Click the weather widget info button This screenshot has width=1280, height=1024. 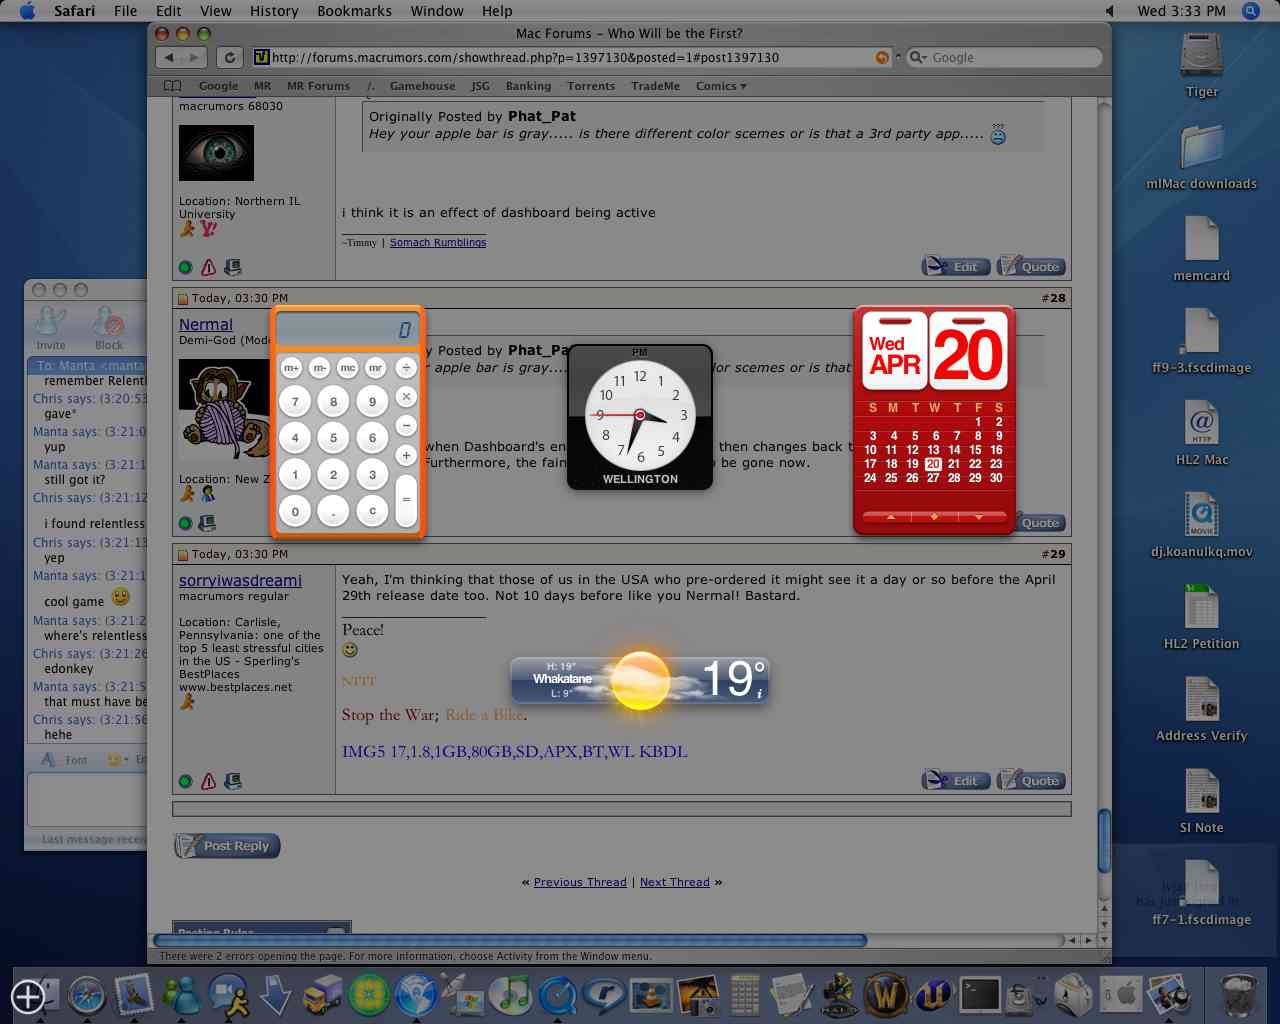pyautogui.click(x=760, y=693)
